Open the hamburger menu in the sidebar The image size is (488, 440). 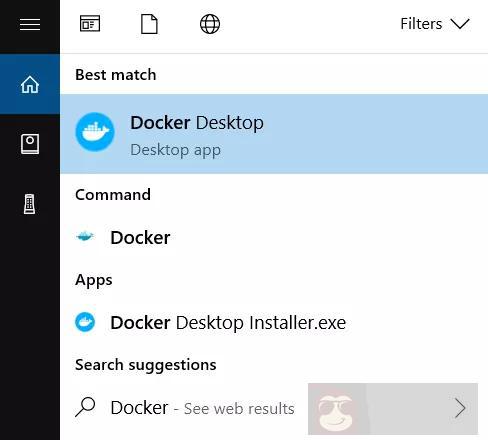(30, 25)
